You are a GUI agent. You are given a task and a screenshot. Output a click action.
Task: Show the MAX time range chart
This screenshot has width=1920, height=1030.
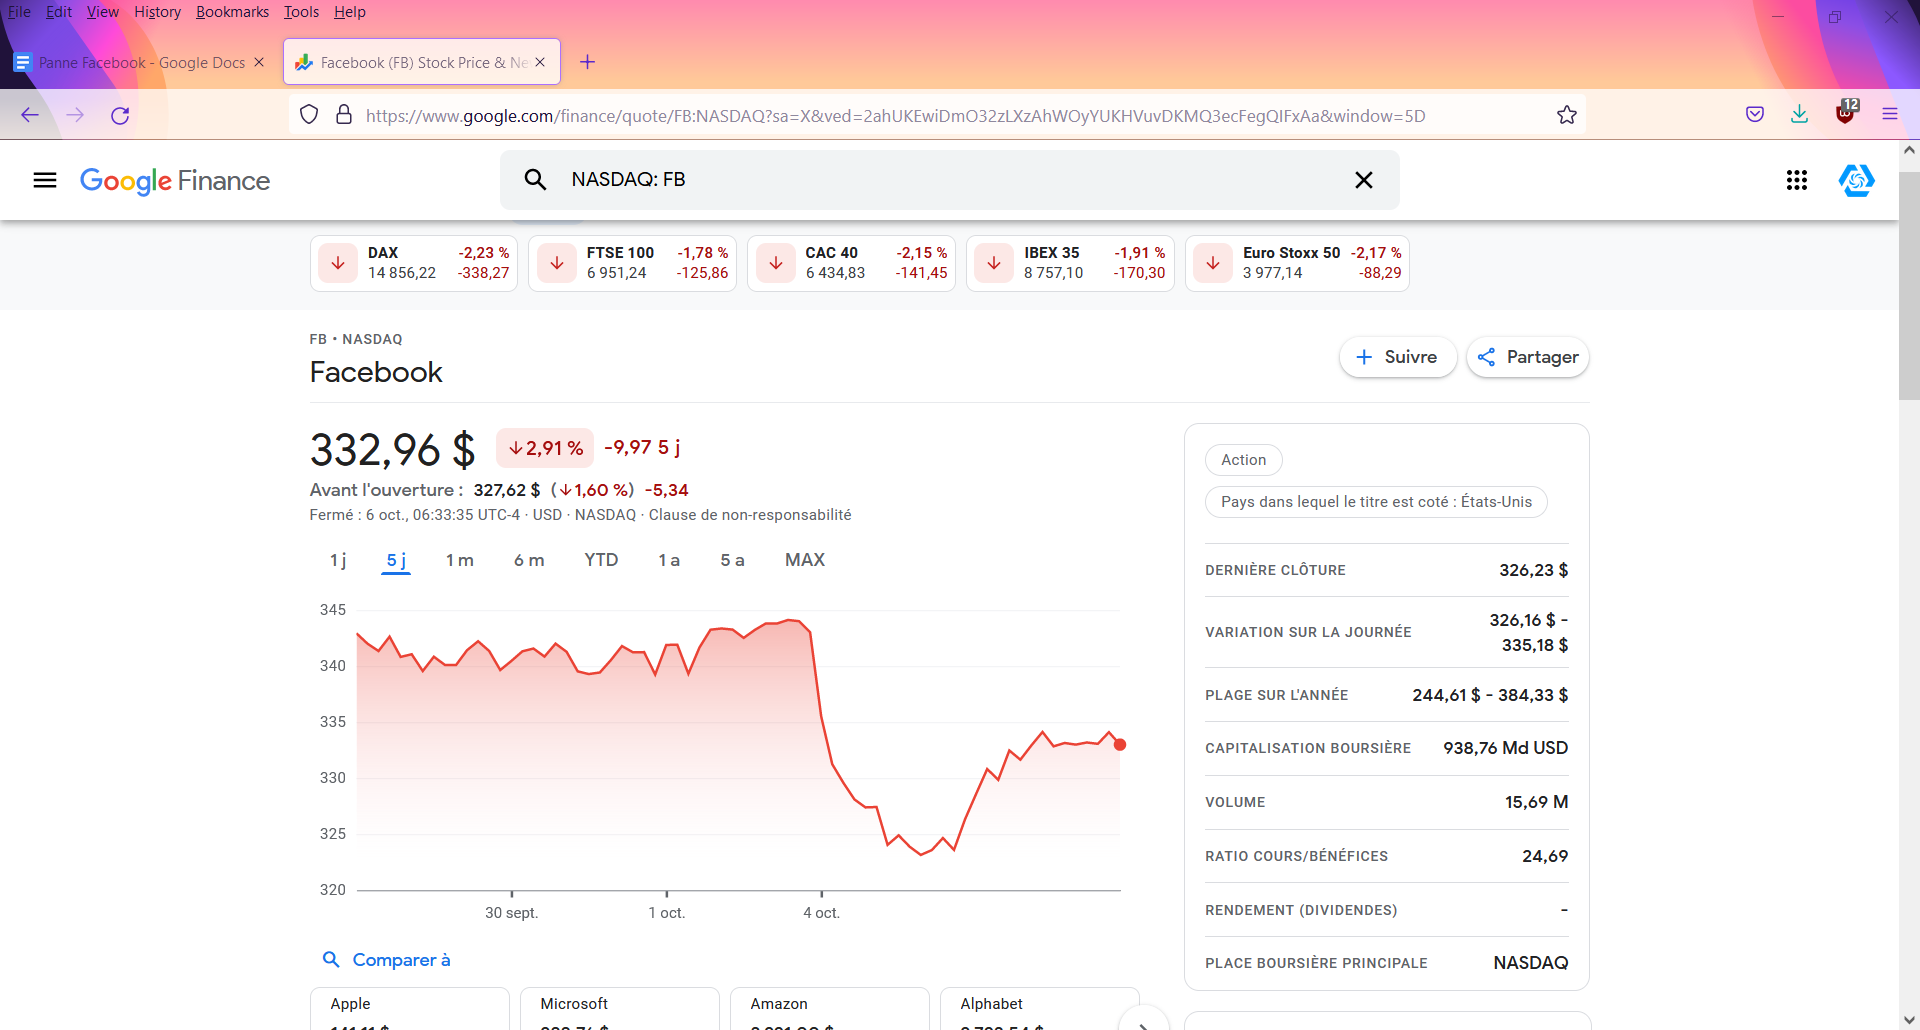[804, 560]
